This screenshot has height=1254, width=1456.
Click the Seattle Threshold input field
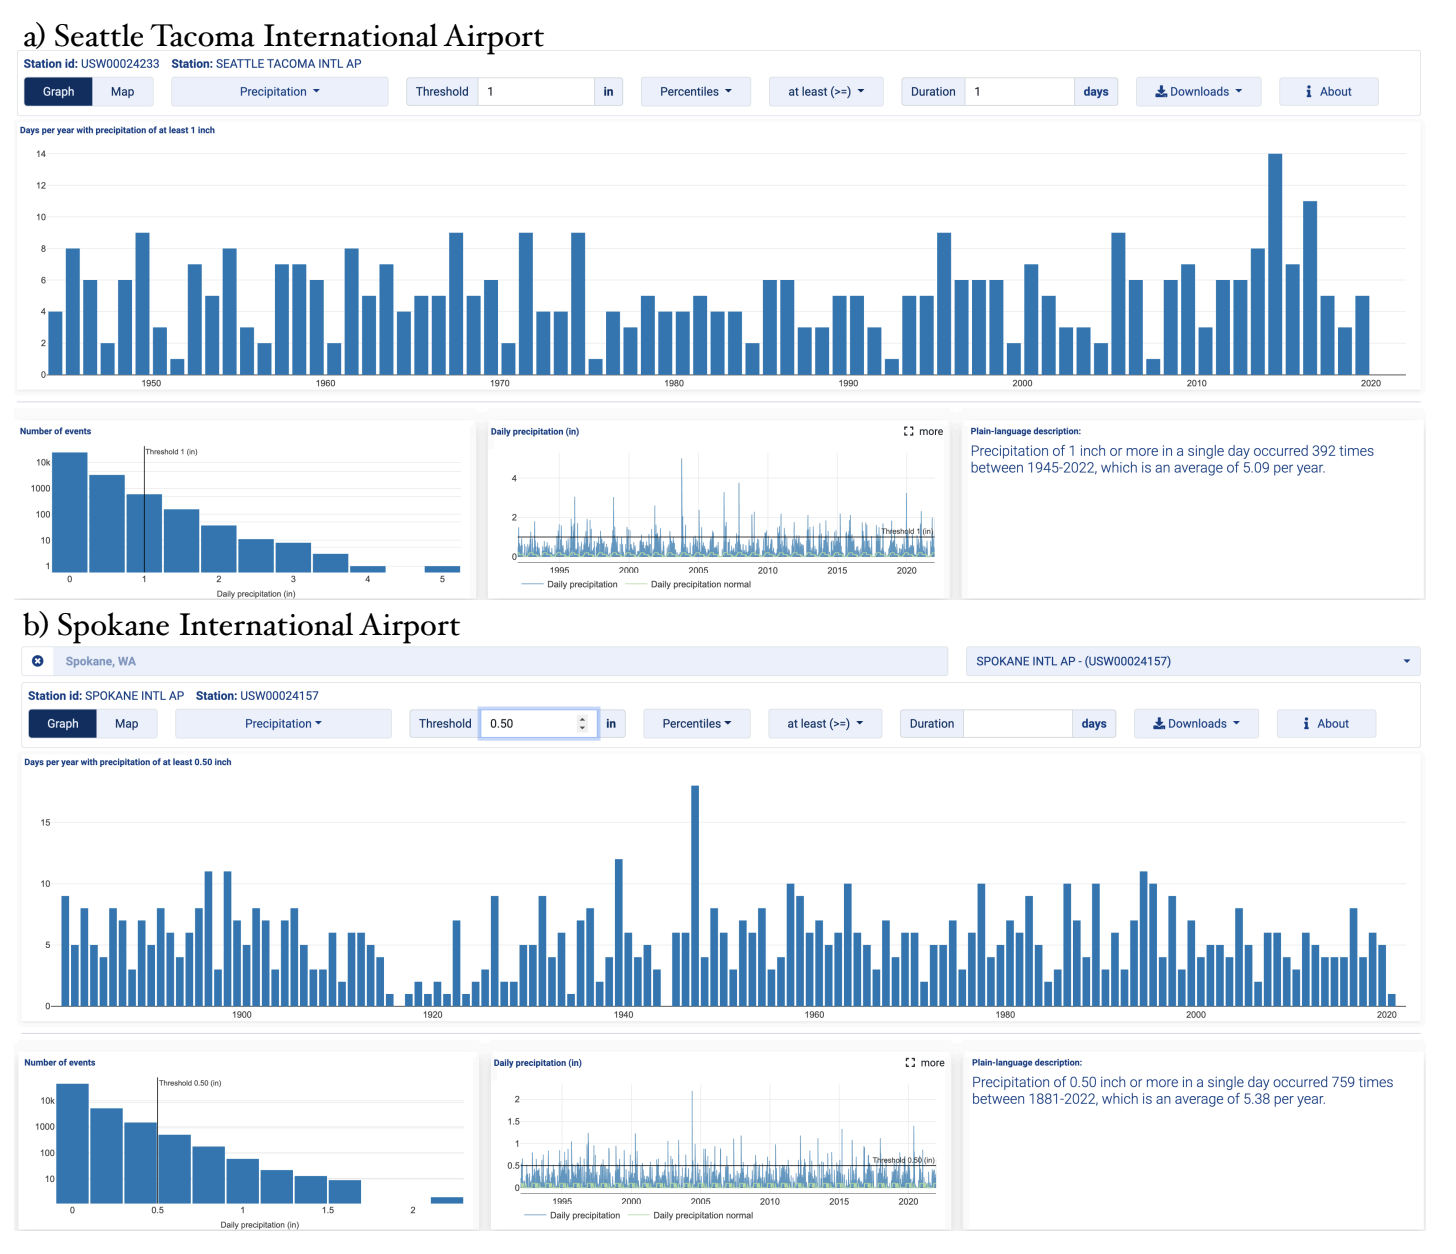click(535, 92)
